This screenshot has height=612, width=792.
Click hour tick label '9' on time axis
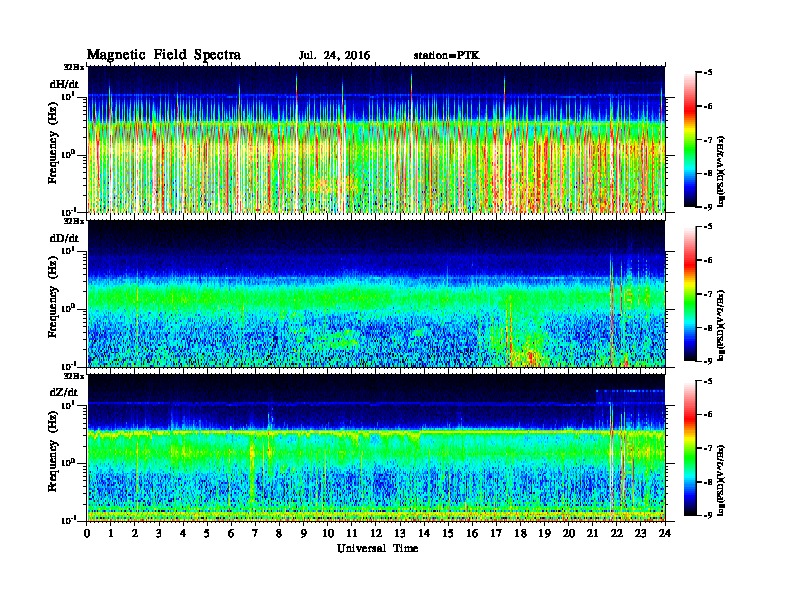304,534
